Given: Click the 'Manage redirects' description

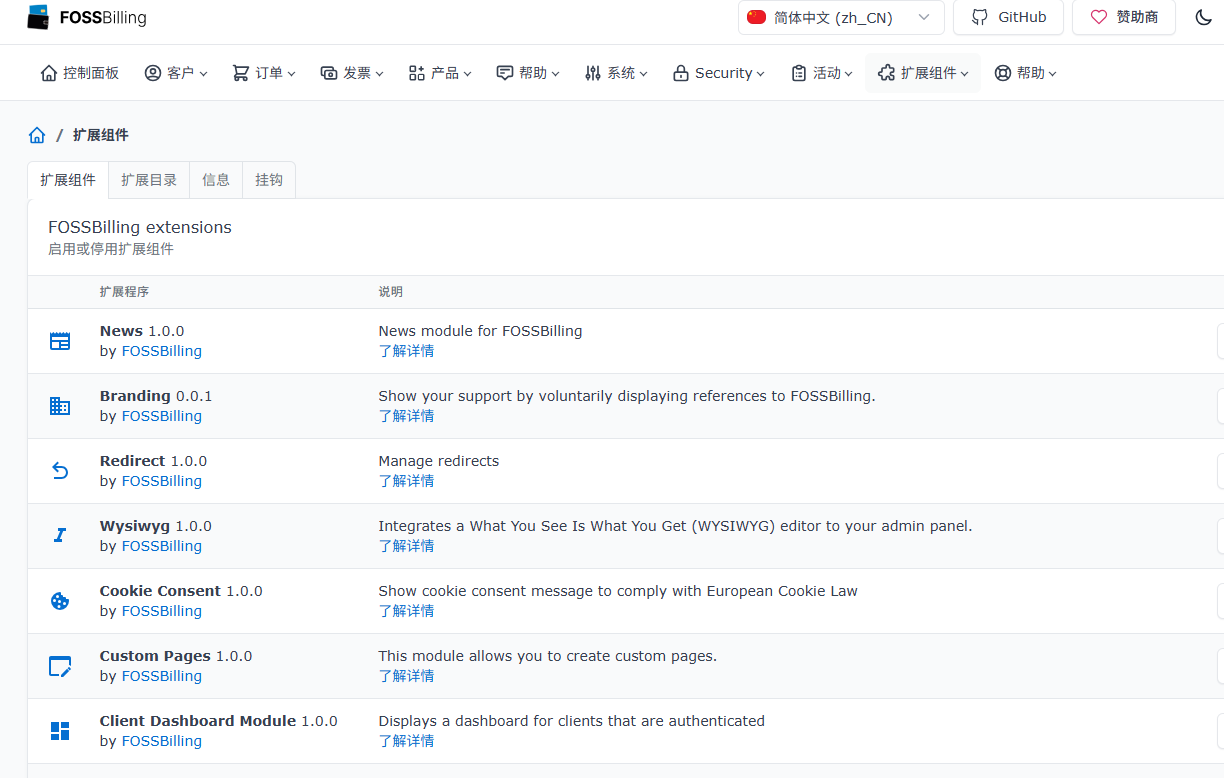Looking at the screenshot, I should [x=438, y=461].
